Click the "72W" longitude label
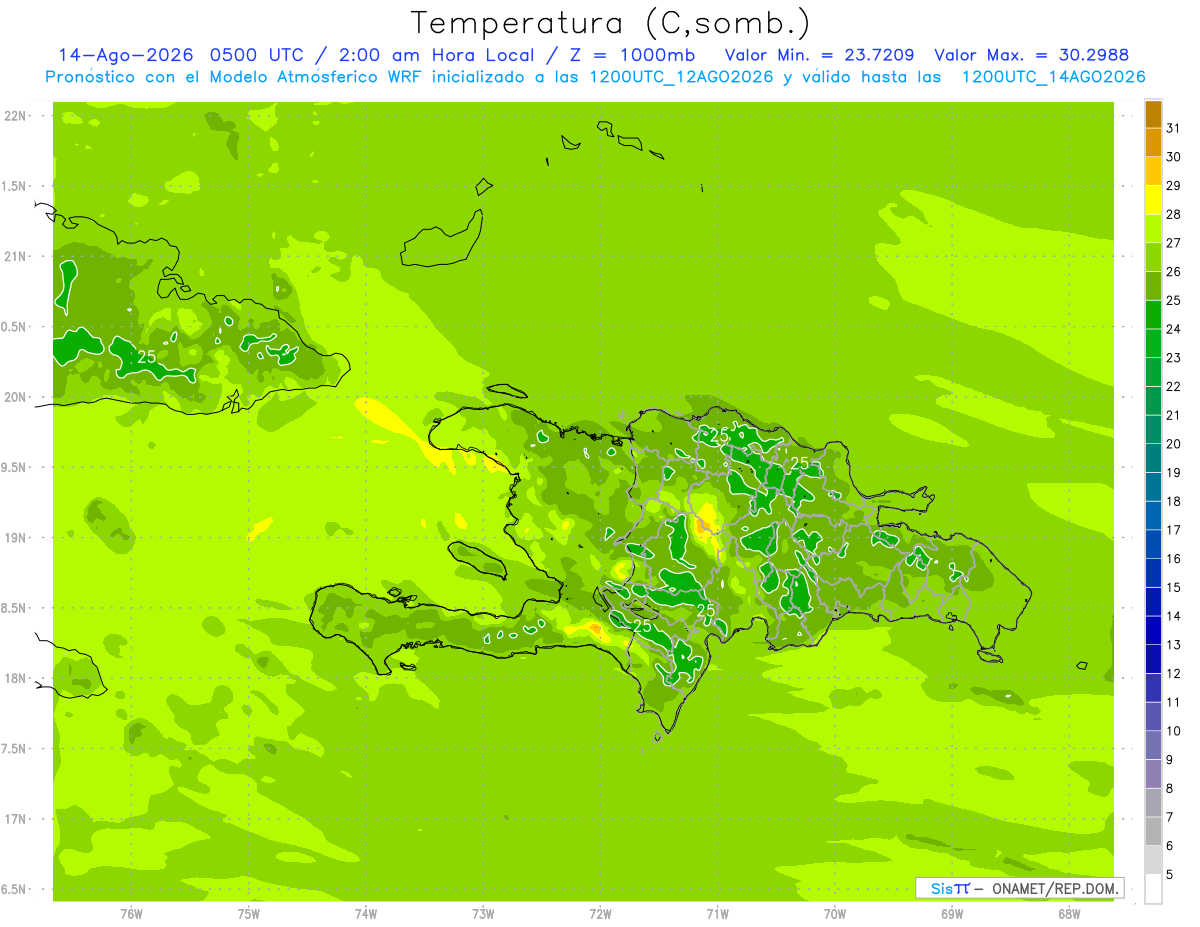The image size is (1200, 927). click(600, 913)
